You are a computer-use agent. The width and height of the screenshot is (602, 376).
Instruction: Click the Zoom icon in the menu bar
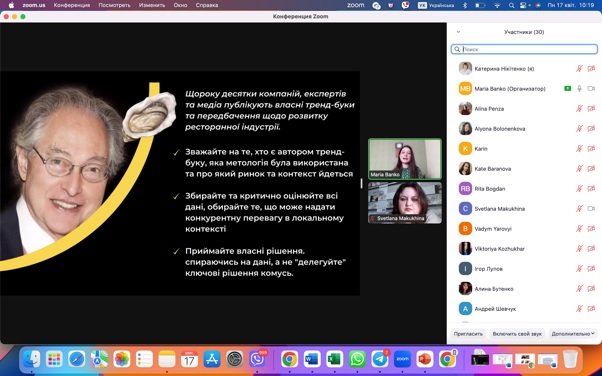(355, 5)
